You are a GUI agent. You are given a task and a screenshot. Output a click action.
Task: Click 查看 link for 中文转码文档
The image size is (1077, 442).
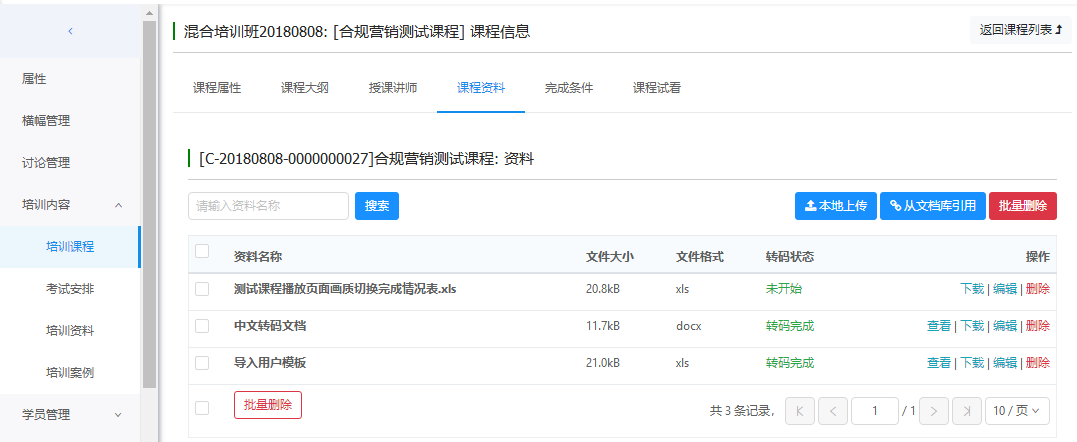pyautogui.click(x=938, y=326)
